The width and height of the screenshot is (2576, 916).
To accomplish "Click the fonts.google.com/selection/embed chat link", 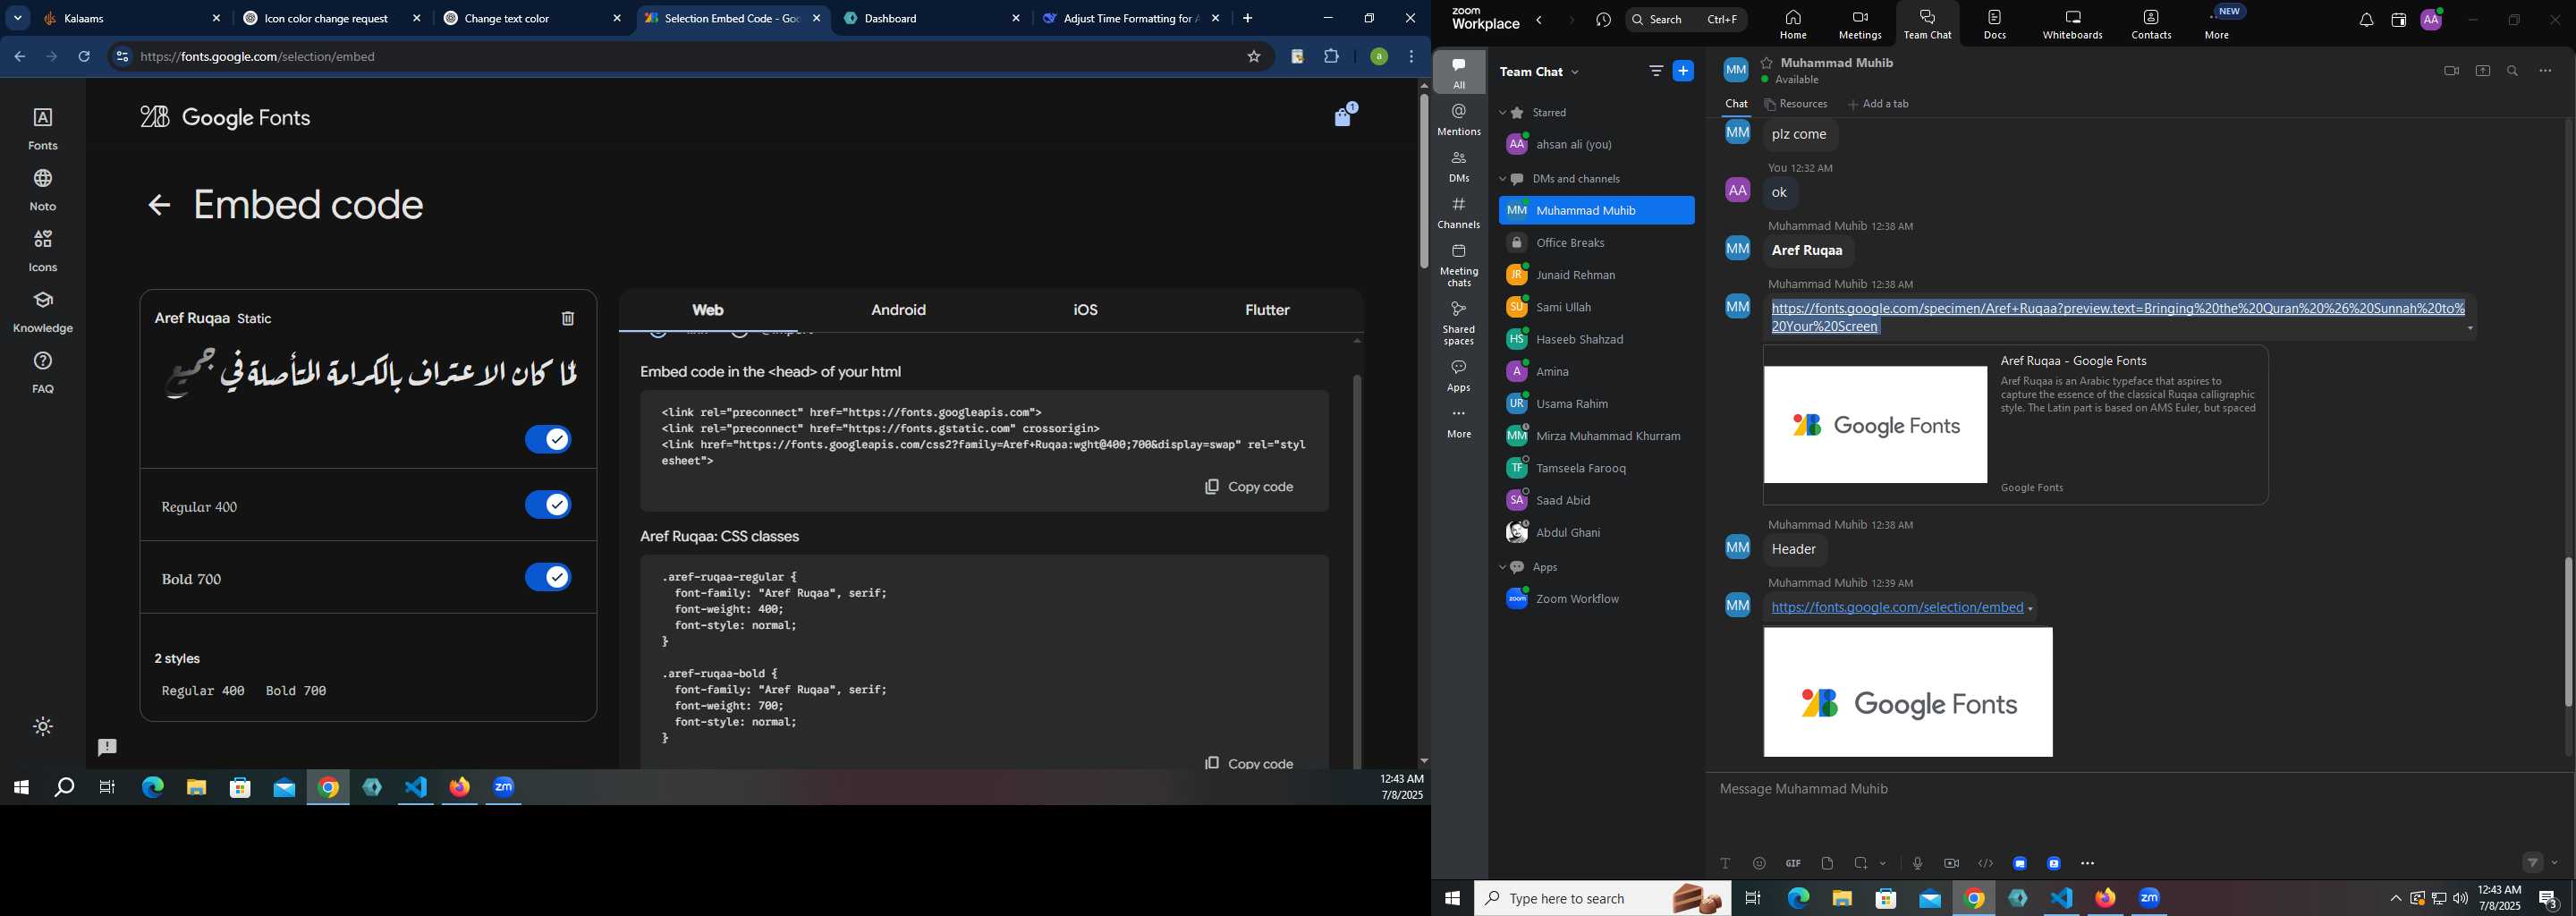I will 1897,607.
